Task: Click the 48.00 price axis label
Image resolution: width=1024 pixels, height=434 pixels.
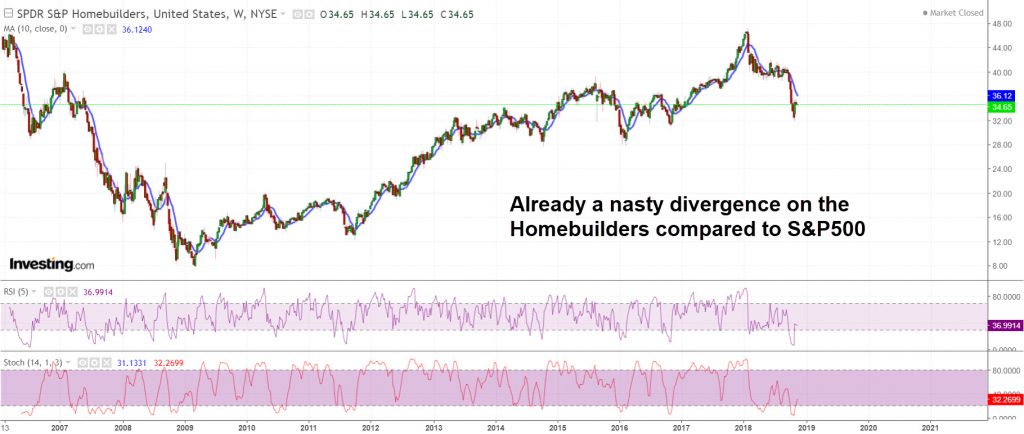Action: pos(1004,23)
